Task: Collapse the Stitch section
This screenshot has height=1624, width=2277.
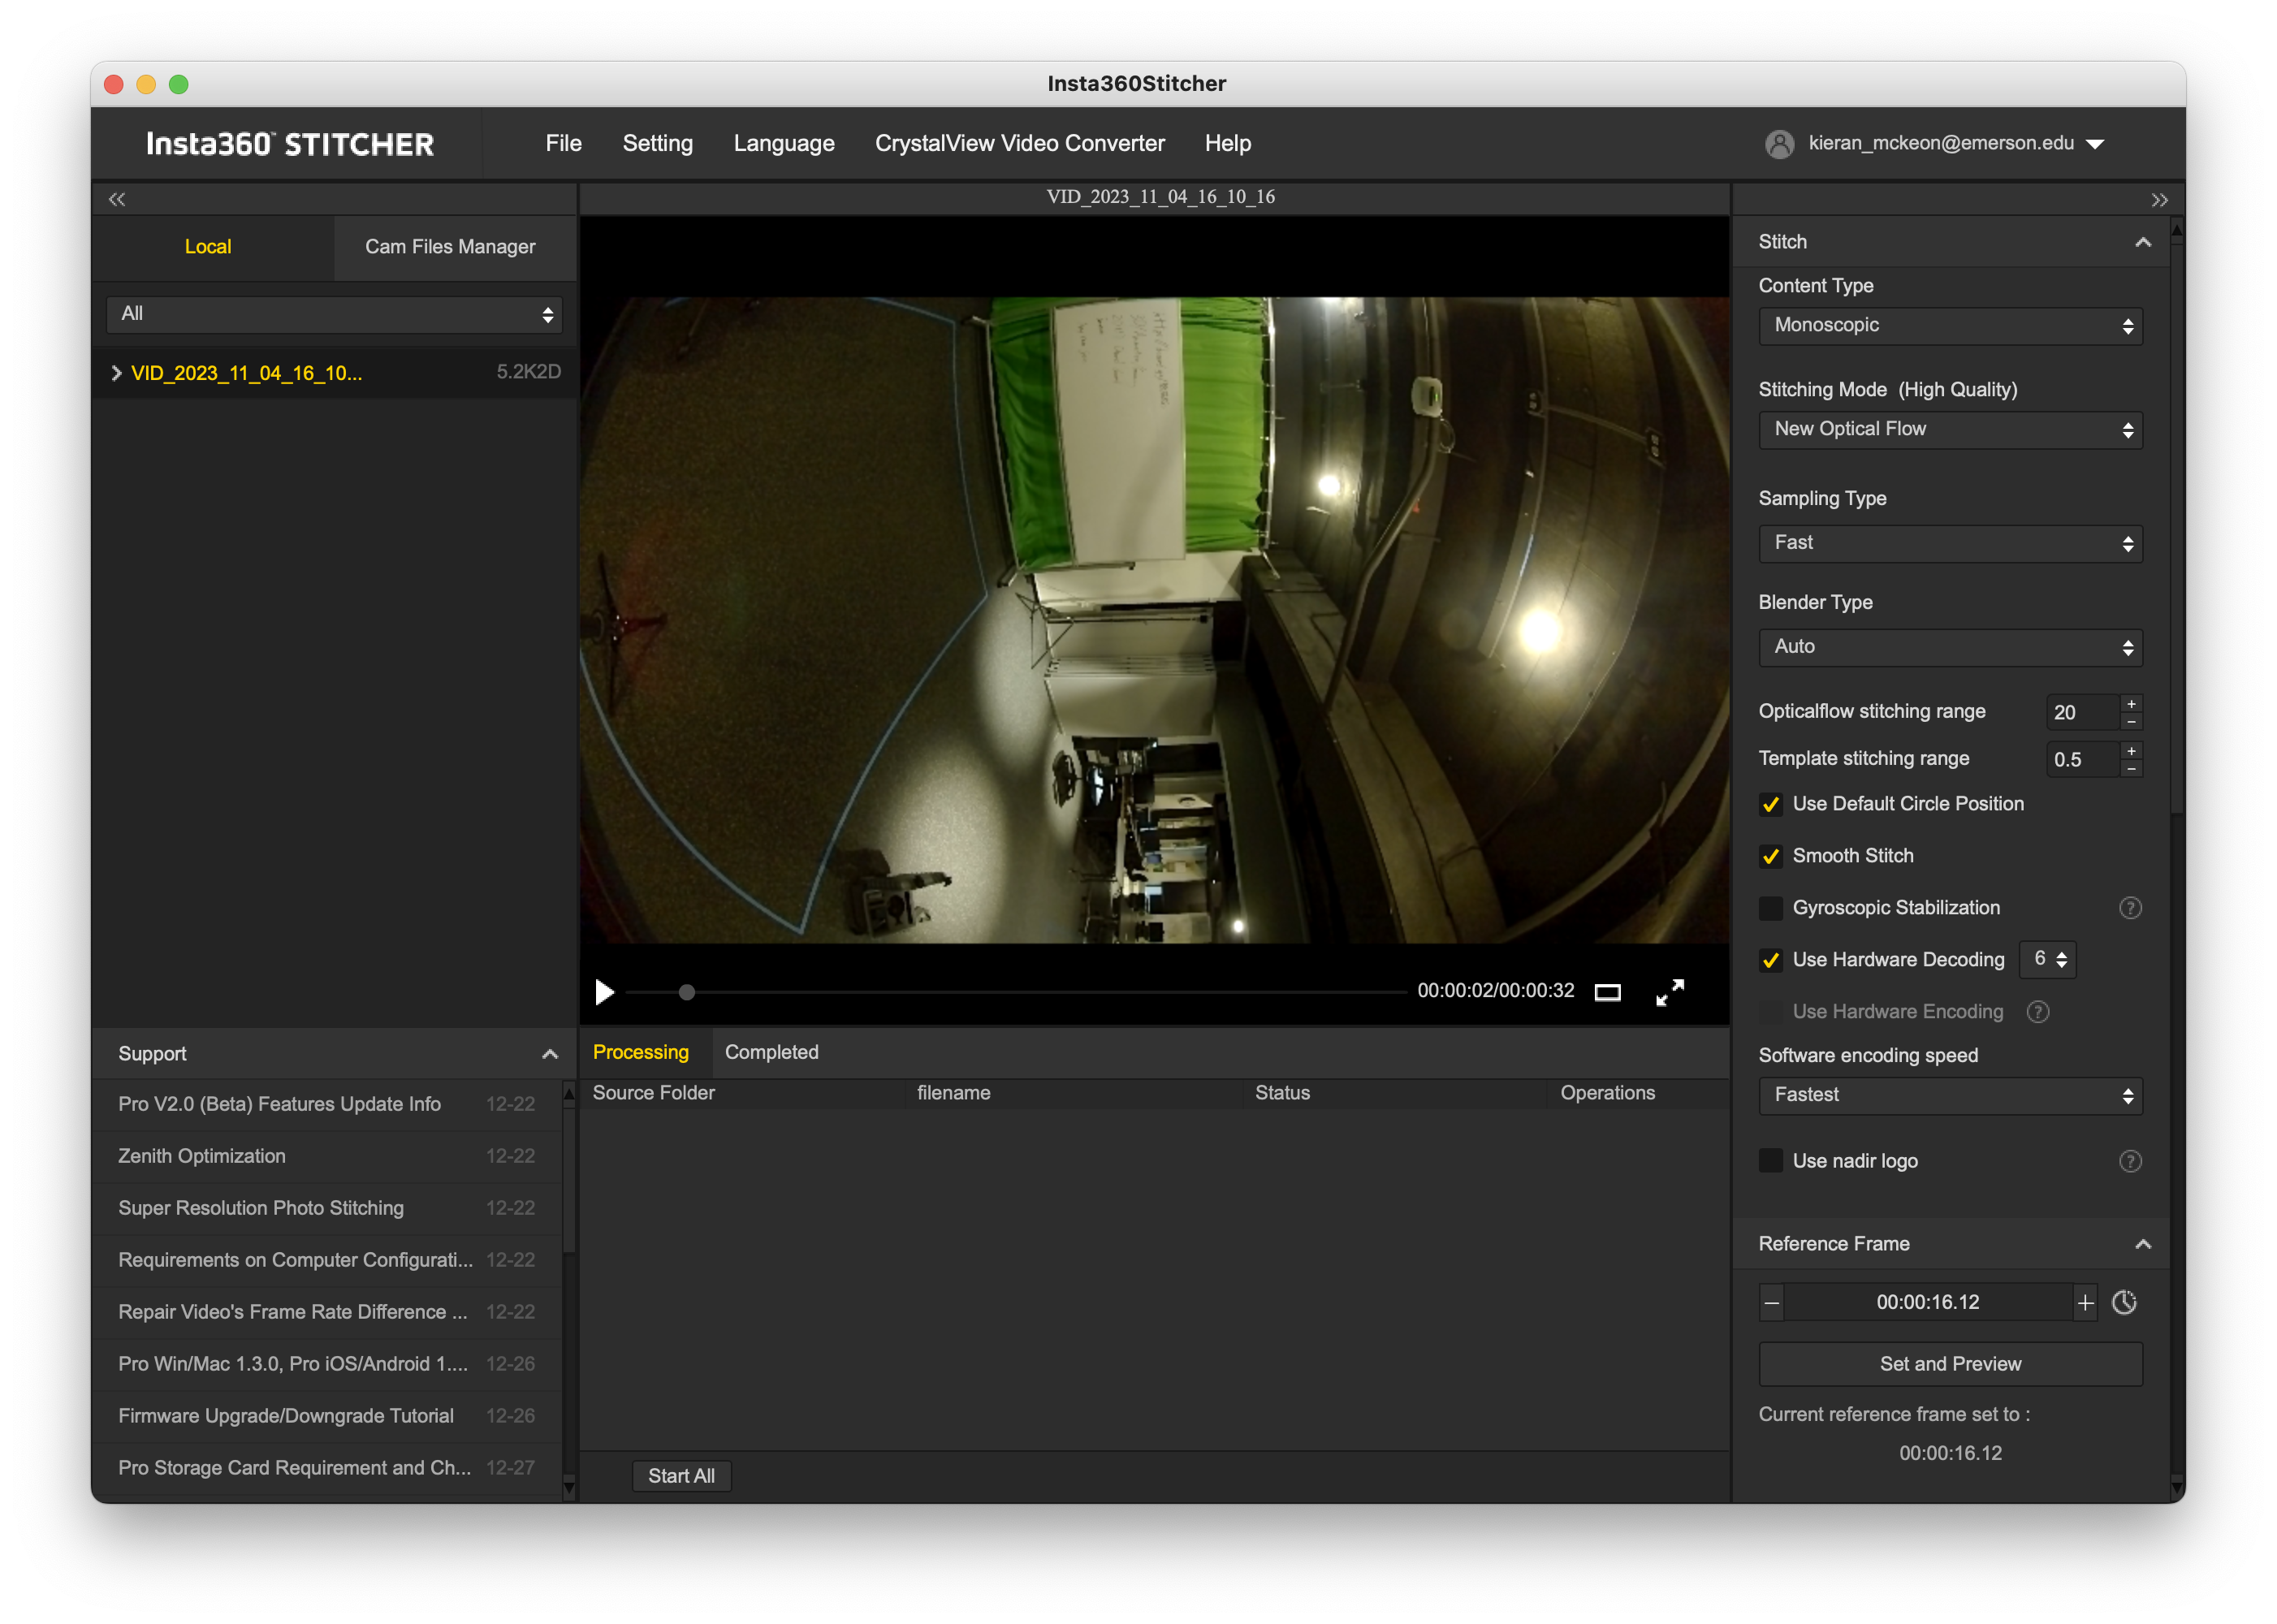Action: [2142, 242]
